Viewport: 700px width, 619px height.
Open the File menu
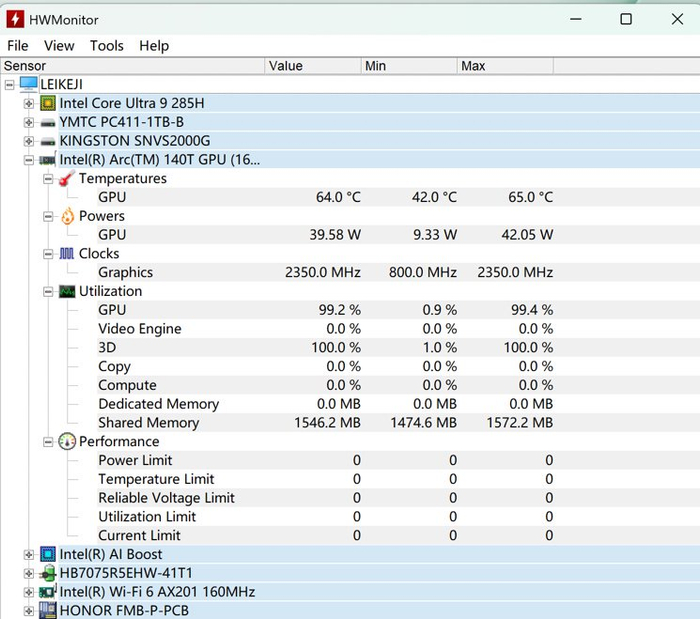(18, 46)
